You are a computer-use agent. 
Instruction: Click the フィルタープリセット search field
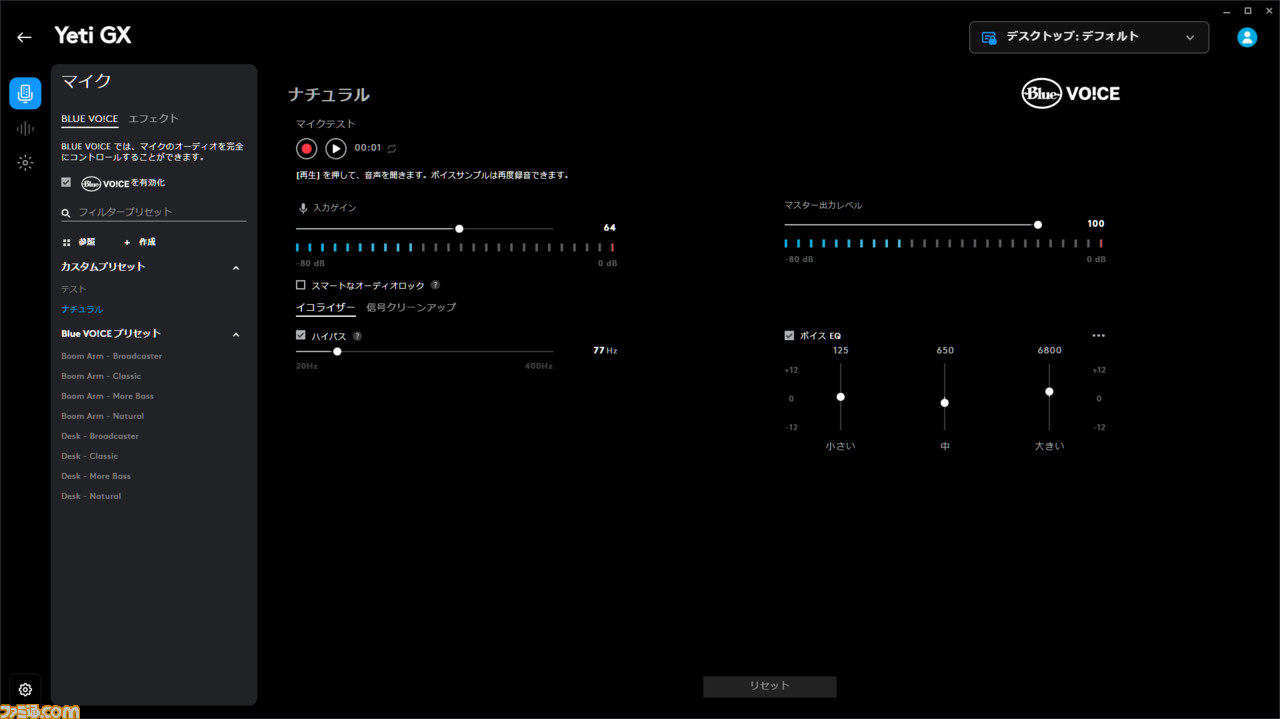[x=153, y=212]
